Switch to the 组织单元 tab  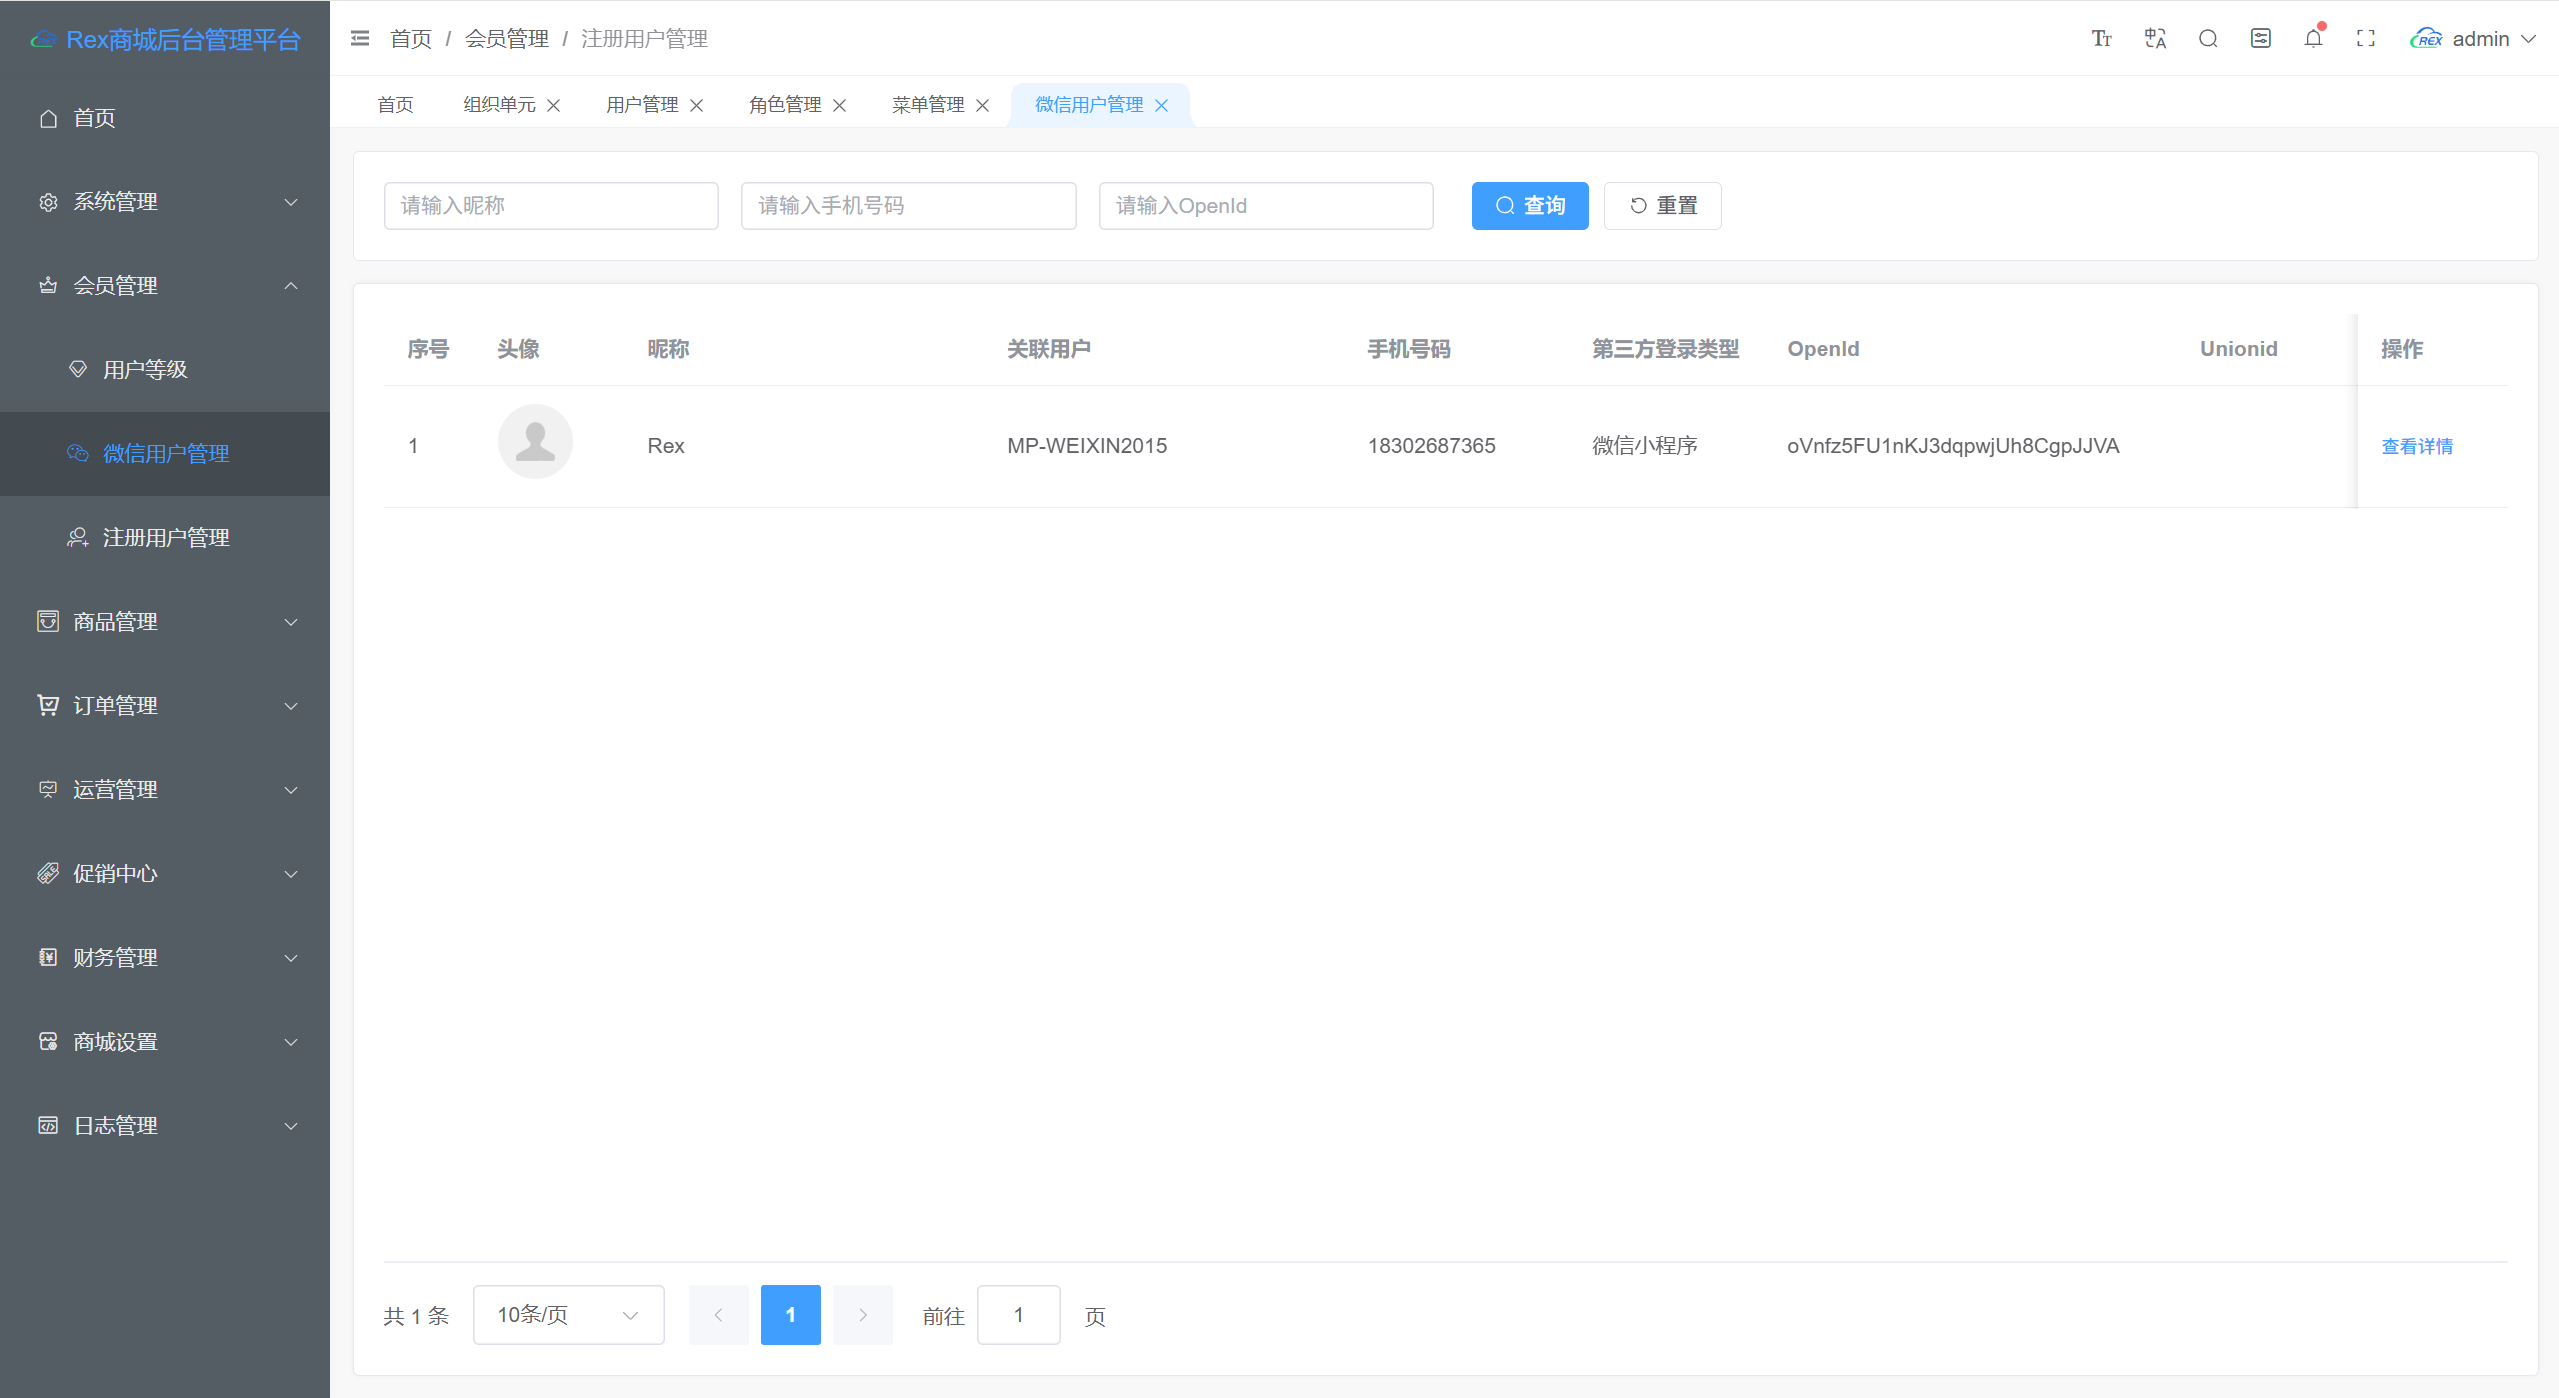499,105
